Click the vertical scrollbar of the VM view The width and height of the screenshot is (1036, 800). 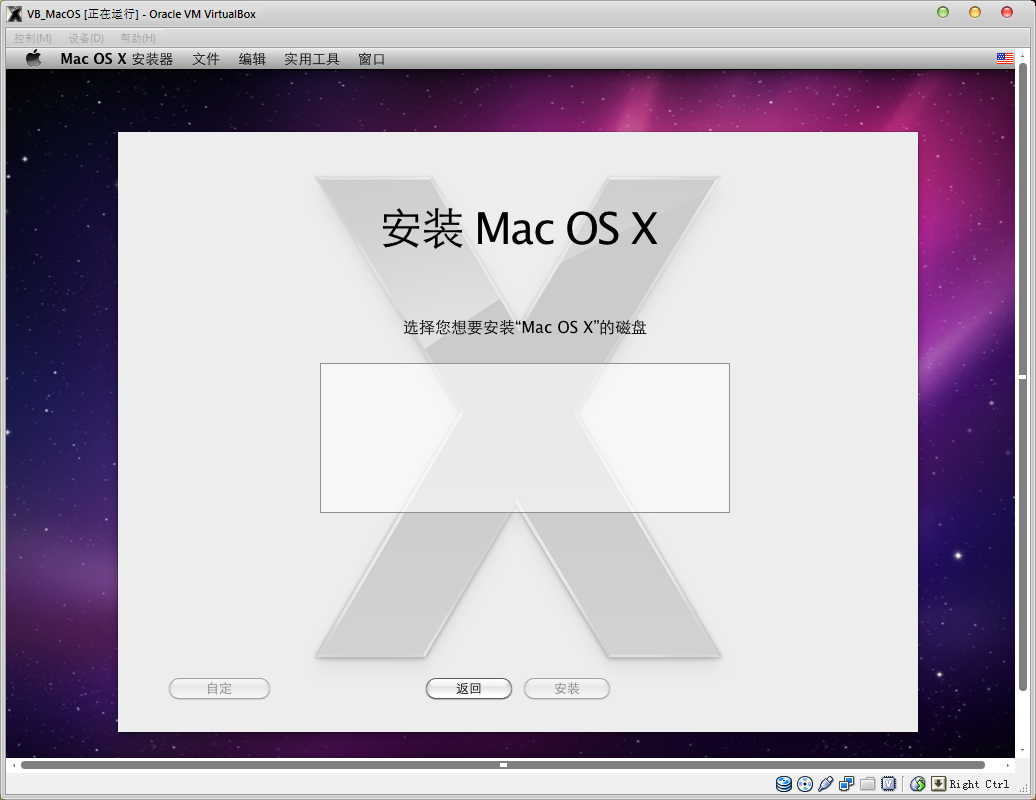click(1022, 377)
